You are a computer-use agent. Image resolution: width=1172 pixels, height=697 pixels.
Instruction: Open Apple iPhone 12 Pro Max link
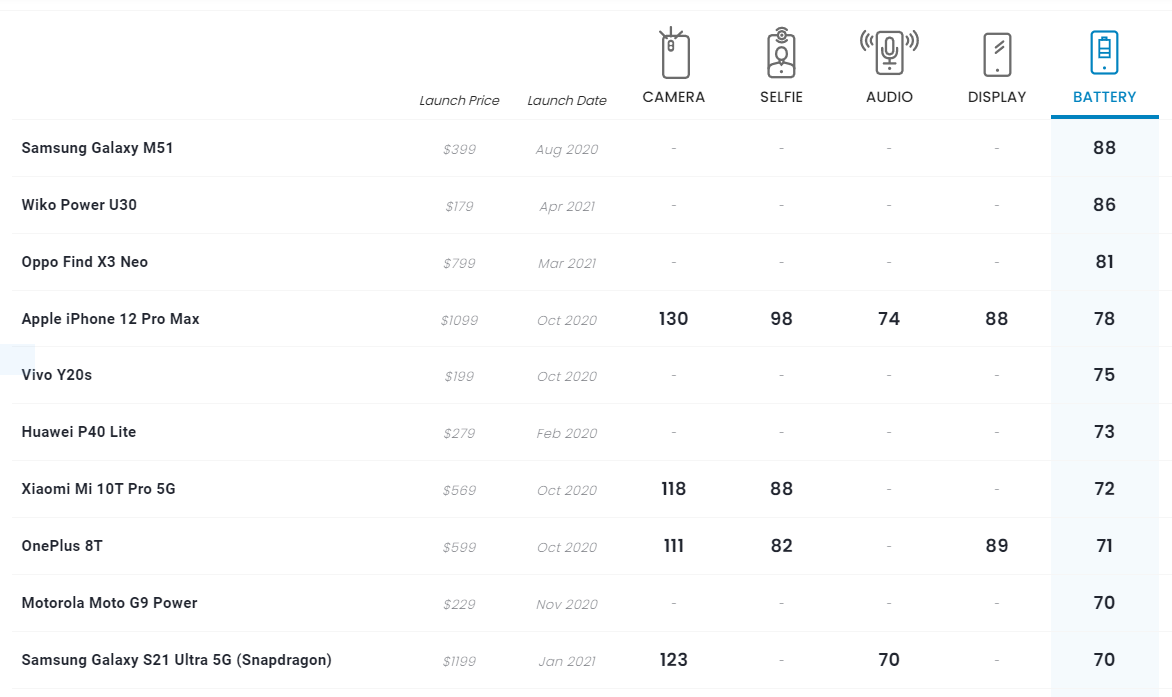111,319
